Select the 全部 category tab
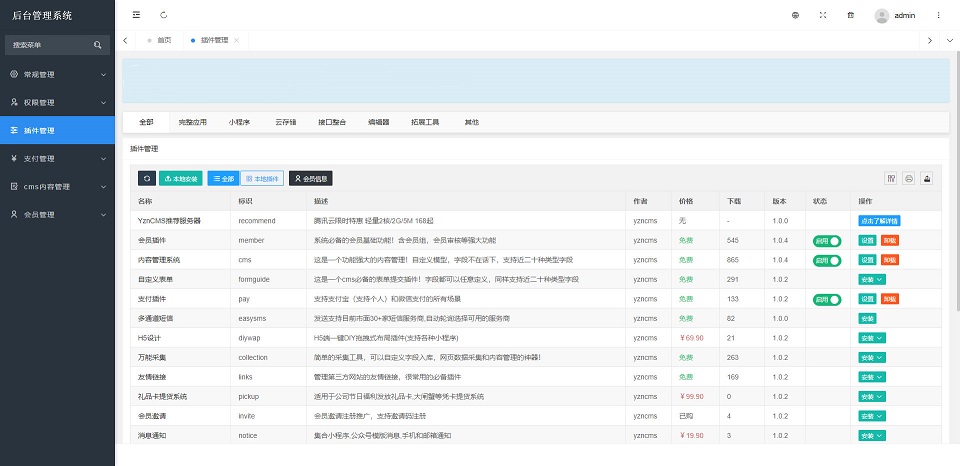The image size is (960, 466). click(x=146, y=122)
